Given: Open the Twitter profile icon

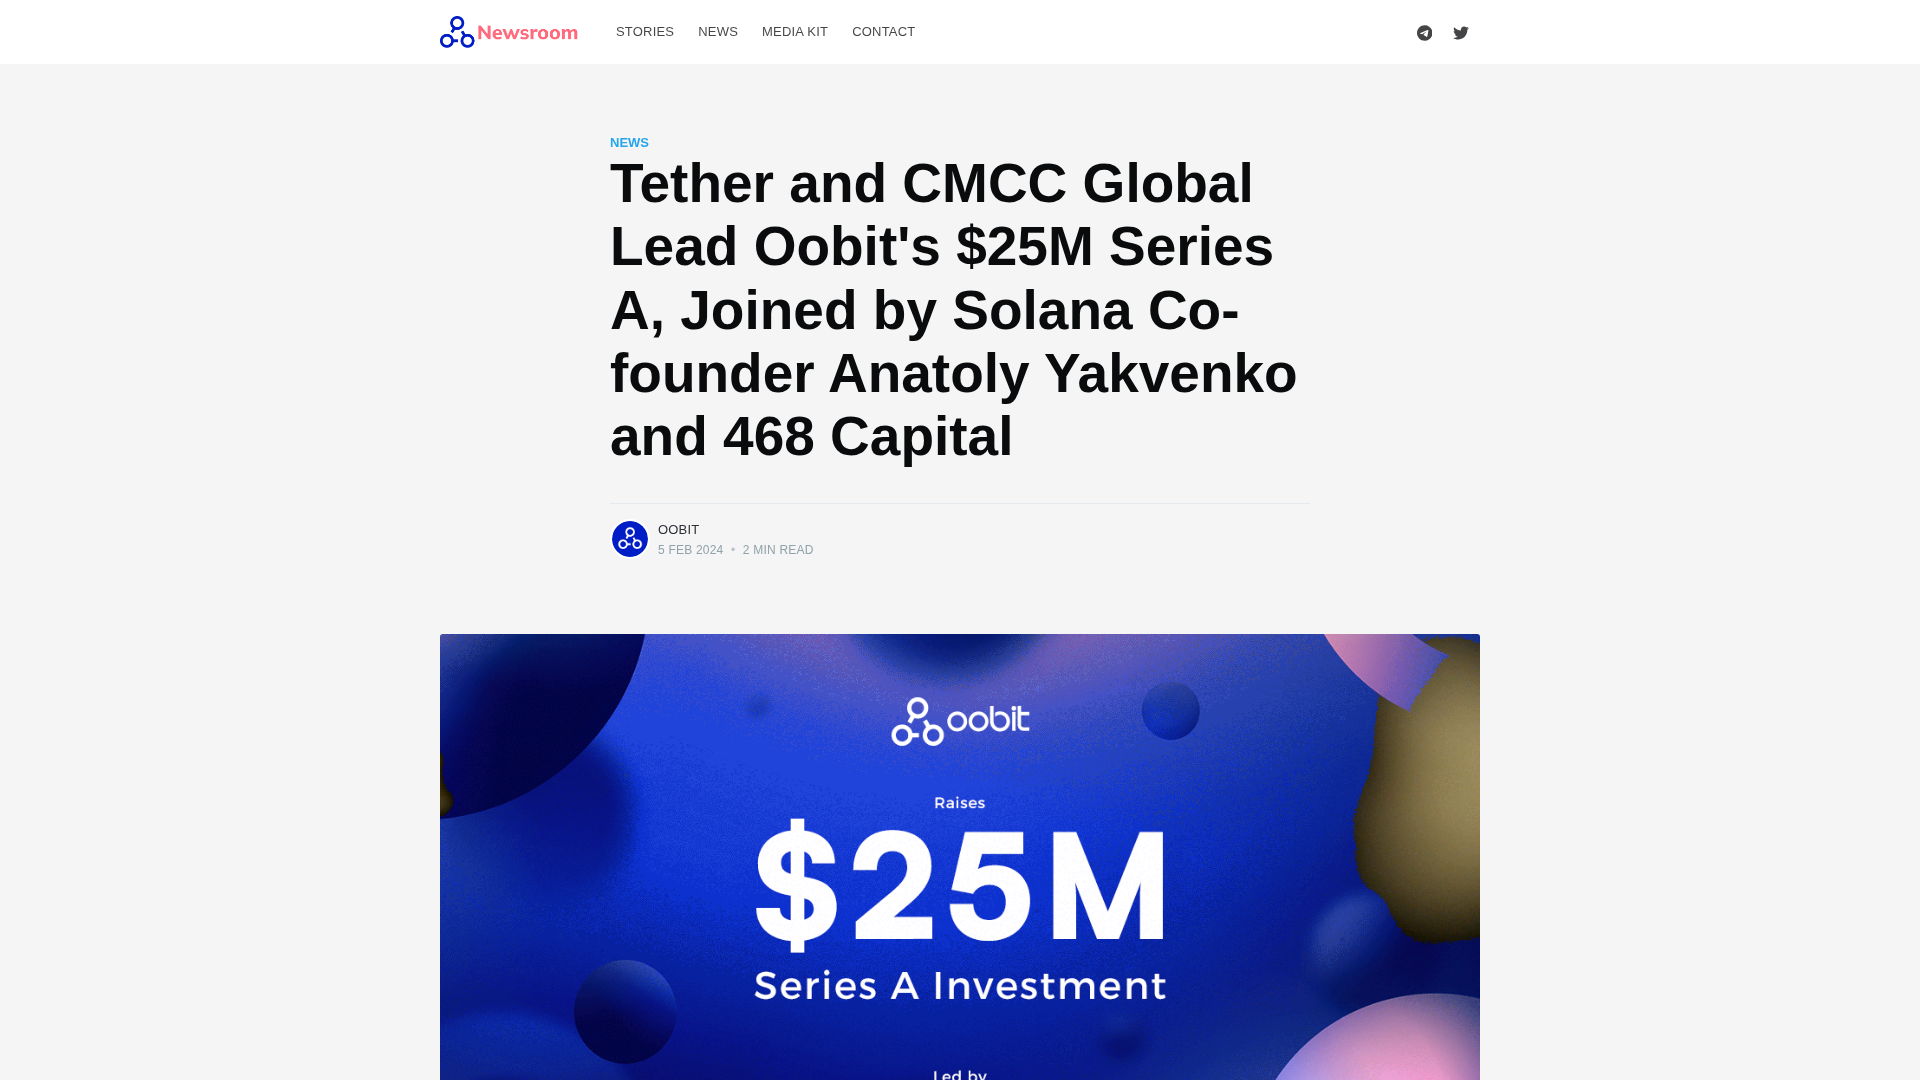Looking at the screenshot, I should [x=1461, y=33].
